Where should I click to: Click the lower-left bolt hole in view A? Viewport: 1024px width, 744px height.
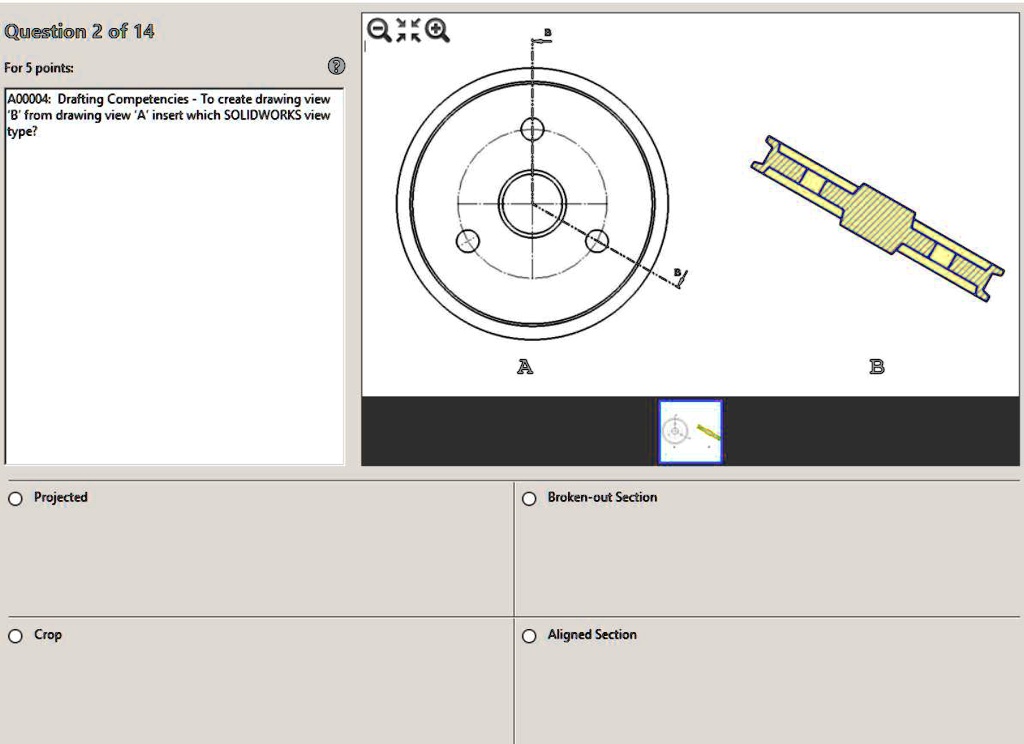point(467,241)
